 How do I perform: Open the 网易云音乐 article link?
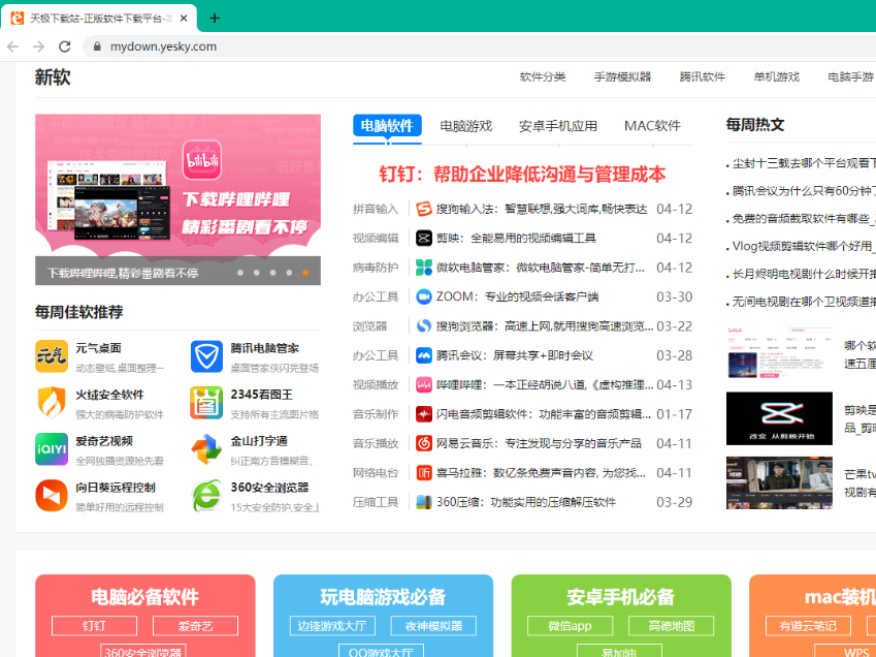click(x=539, y=444)
